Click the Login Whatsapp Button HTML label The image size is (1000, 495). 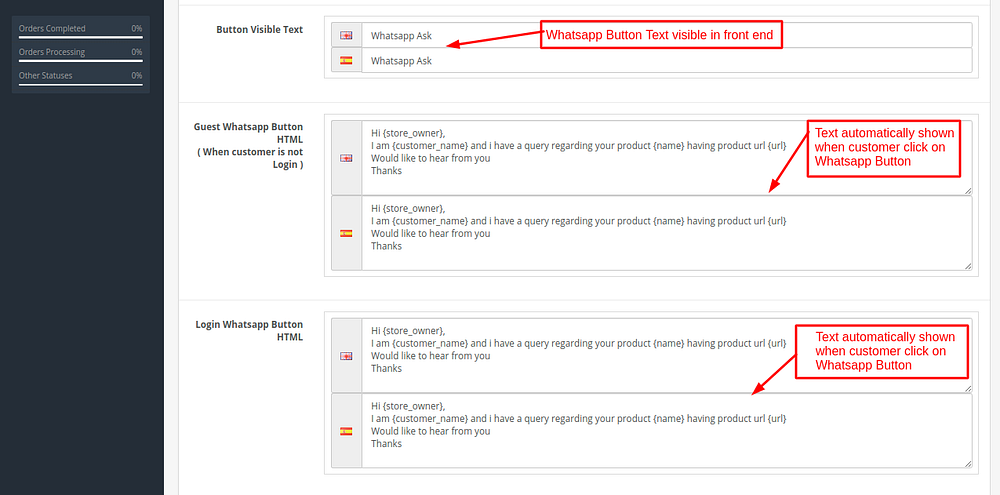(249, 330)
